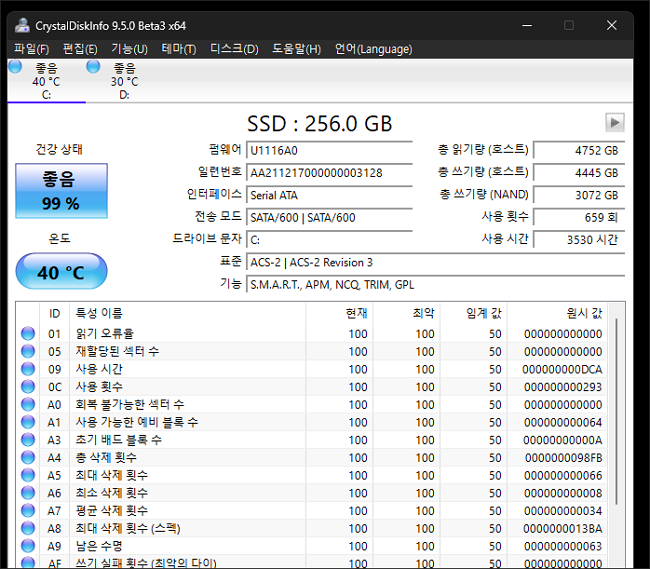The width and height of the screenshot is (650, 569).
Task: Select the 읽기 오류율 attribute row
Action: 312,334
